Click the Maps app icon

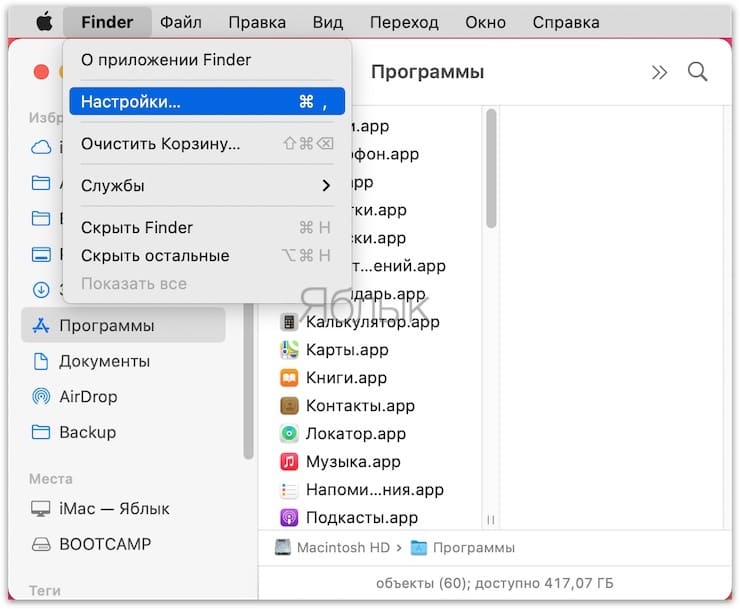[289, 350]
